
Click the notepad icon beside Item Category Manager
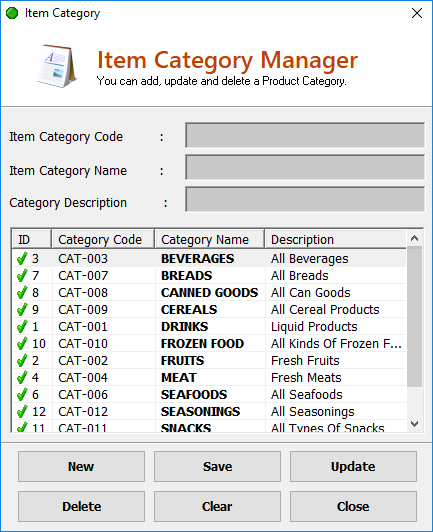(x=56, y=66)
